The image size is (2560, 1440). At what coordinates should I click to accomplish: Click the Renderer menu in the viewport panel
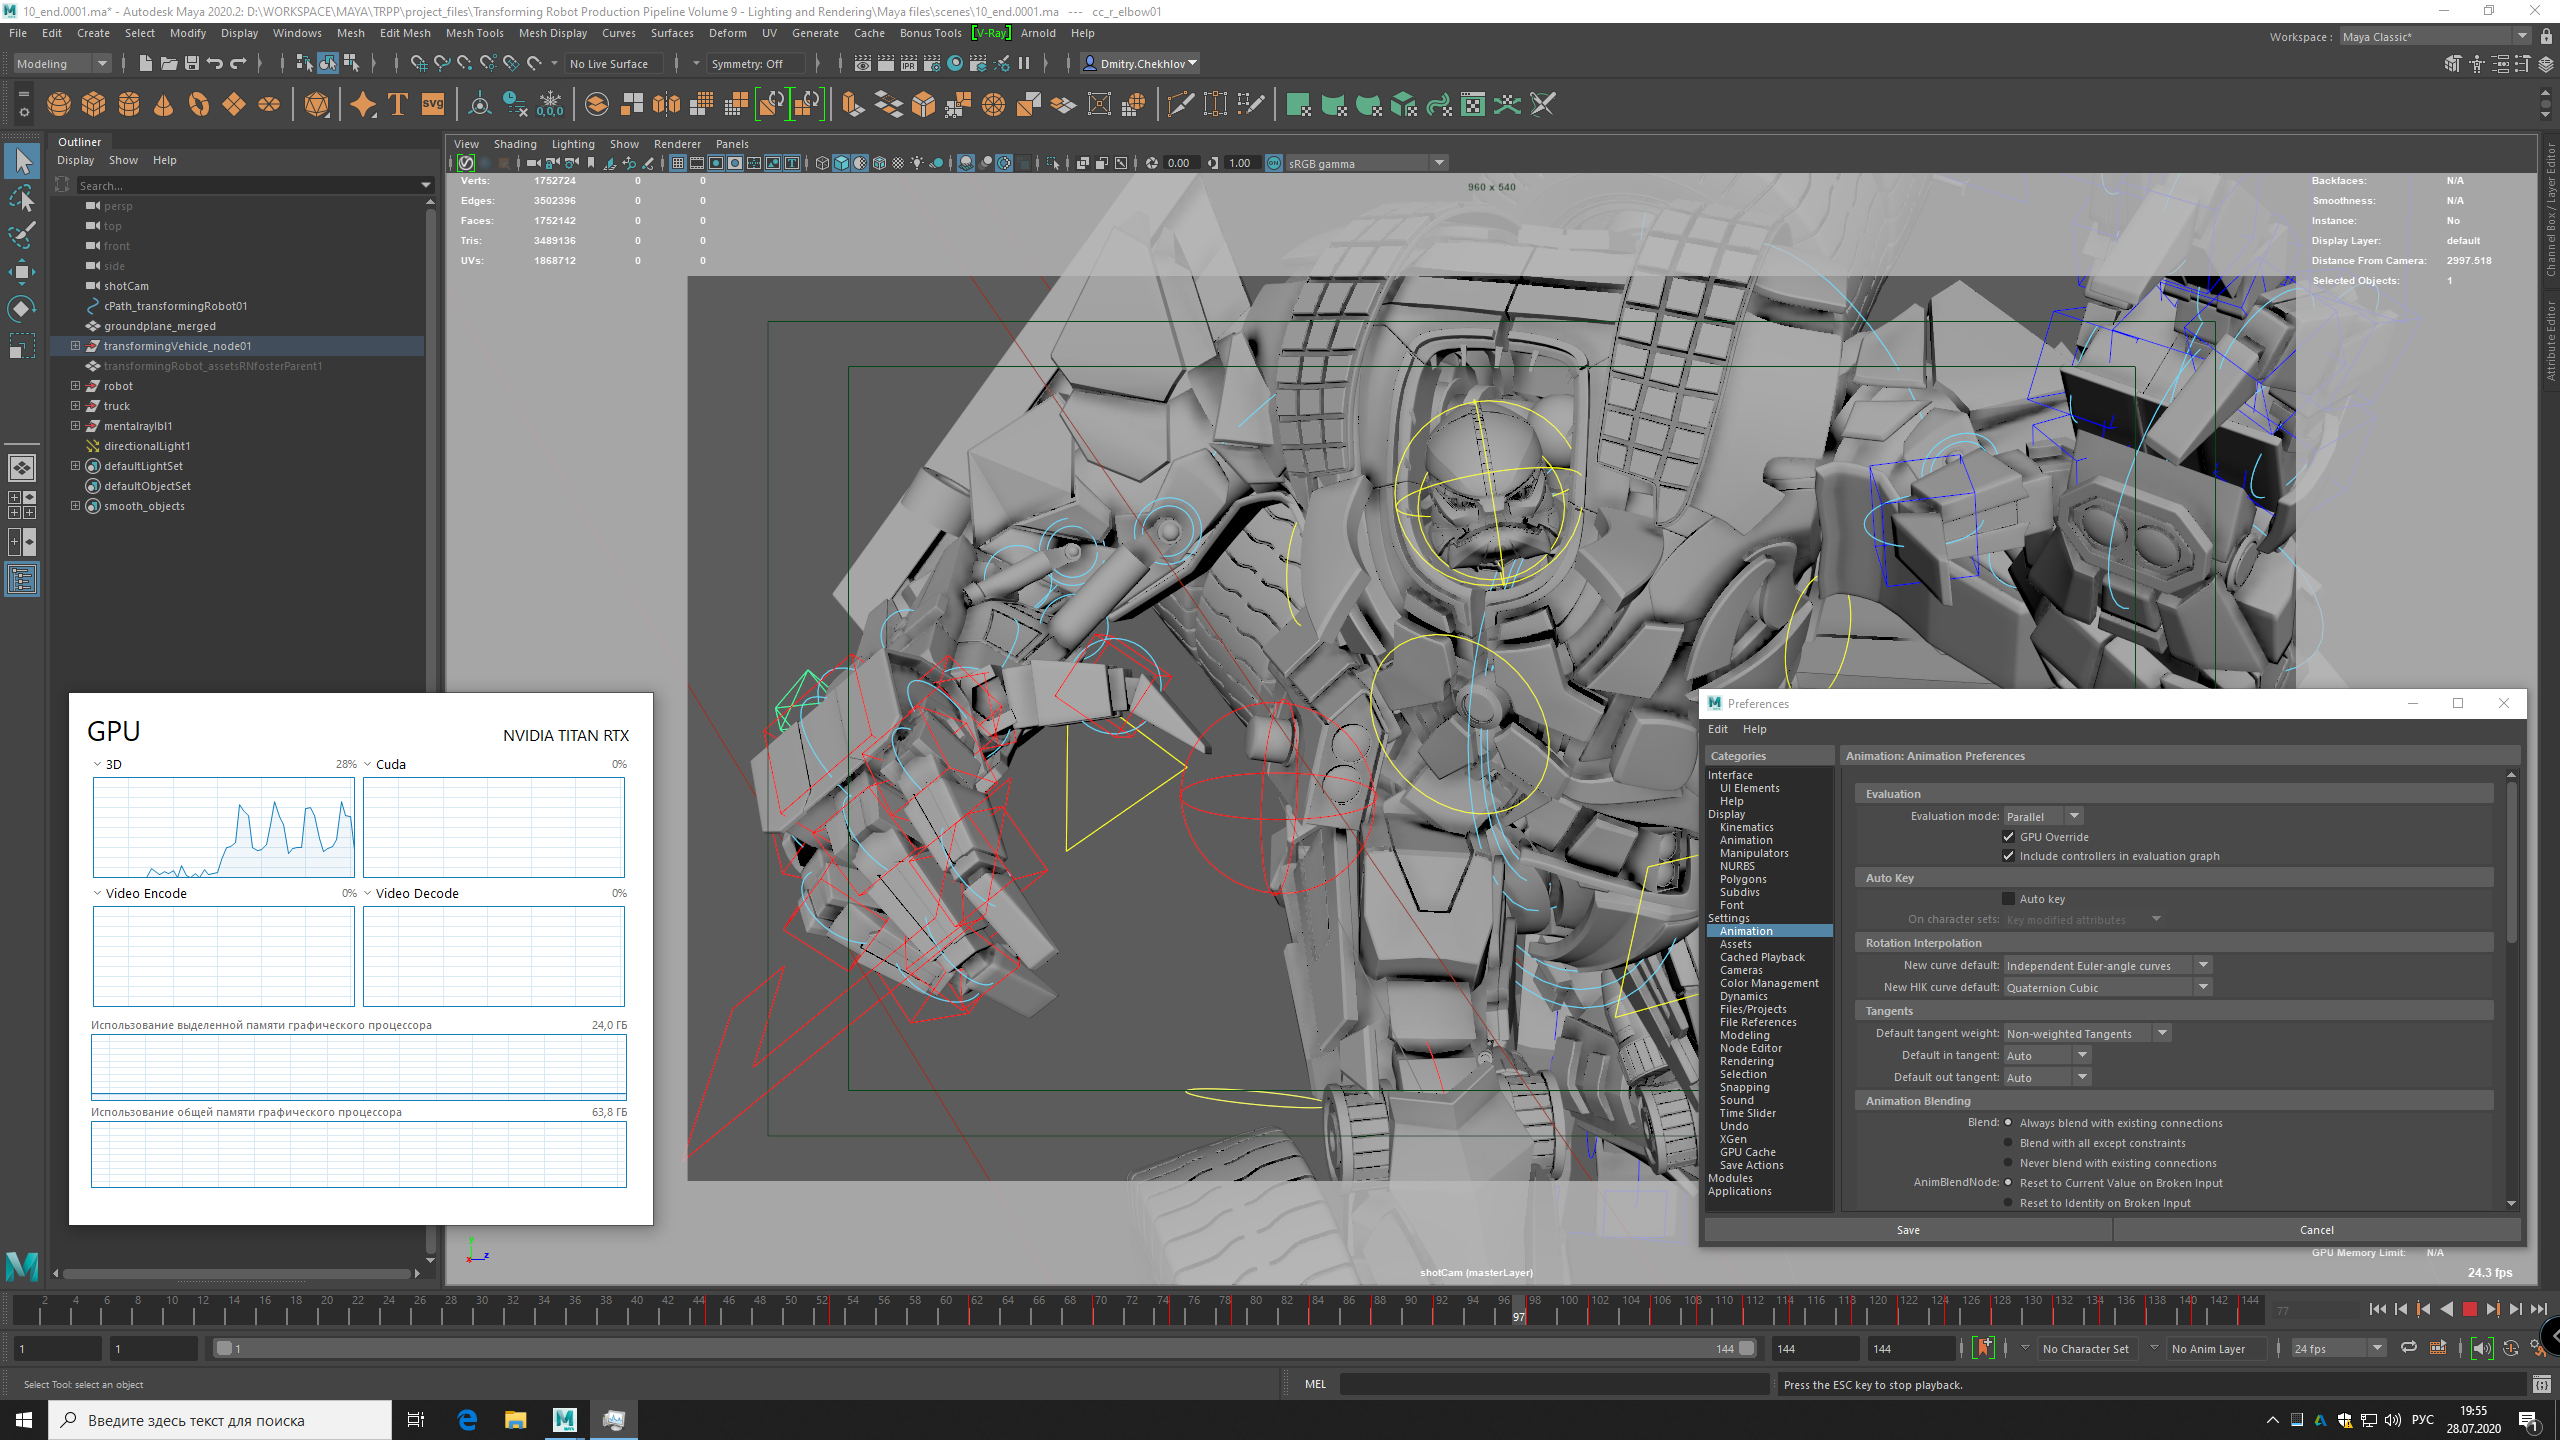pyautogui.click(x=677, y=143)
